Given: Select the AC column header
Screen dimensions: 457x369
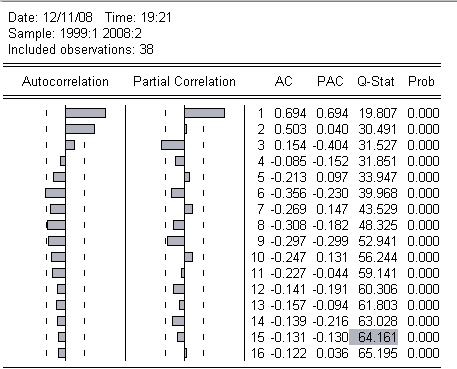Looking at the screenshot, I should pyautogui.click(x=284, y=81).
